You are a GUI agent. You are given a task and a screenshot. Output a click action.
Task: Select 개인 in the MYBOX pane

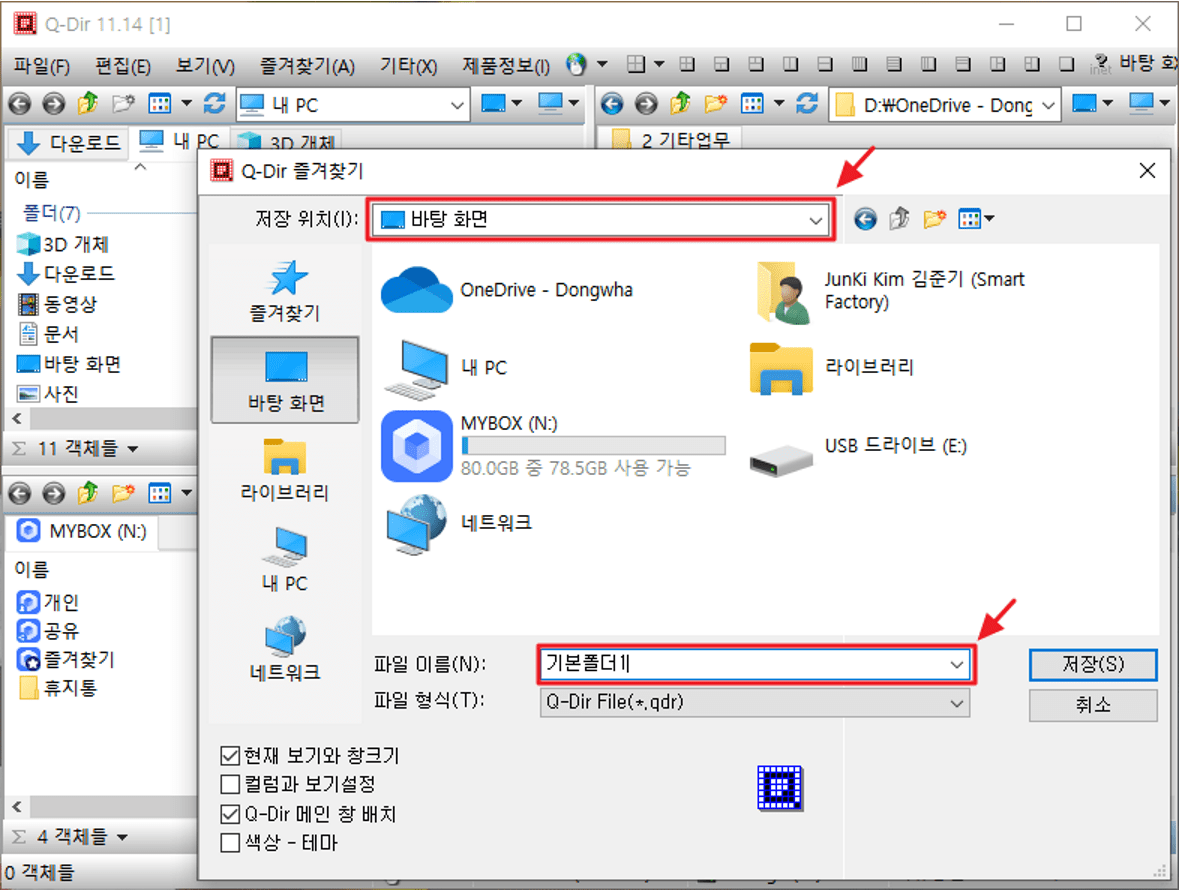pos(48,602)
